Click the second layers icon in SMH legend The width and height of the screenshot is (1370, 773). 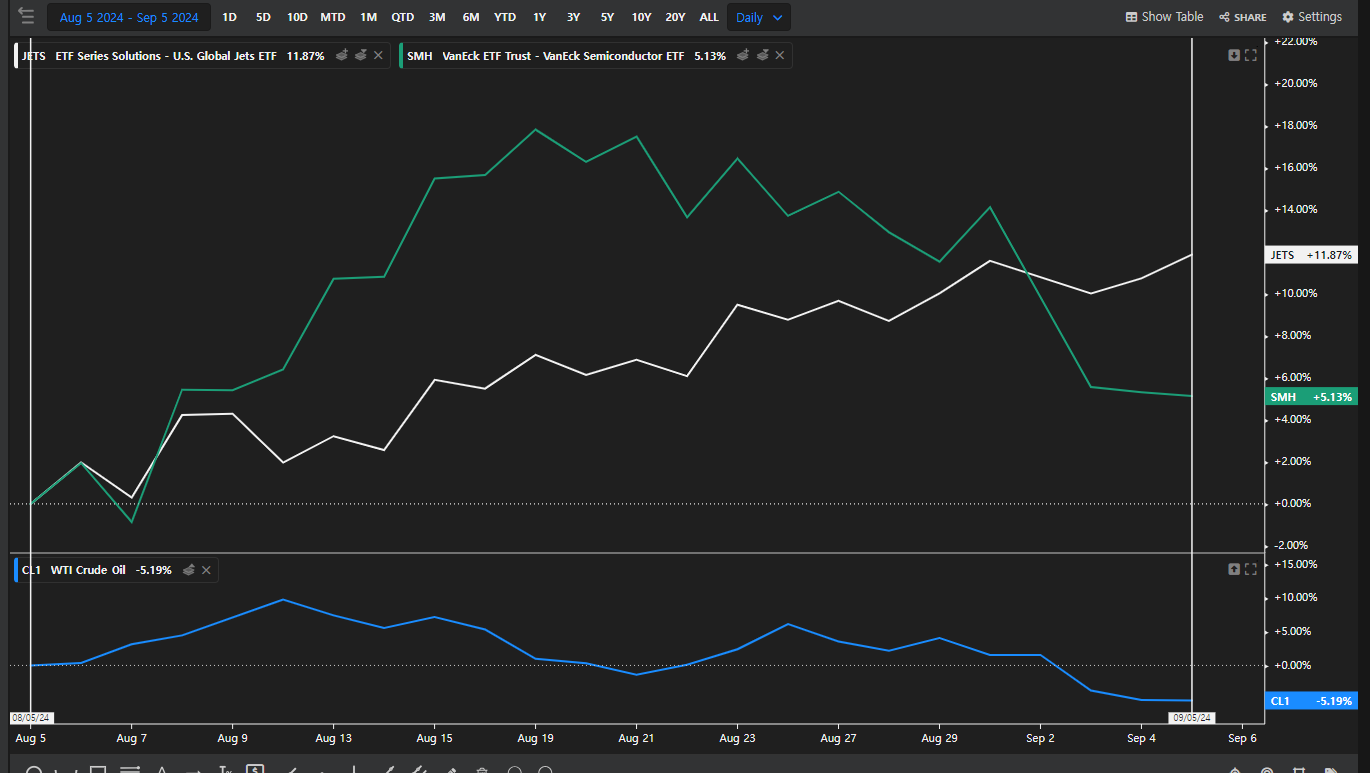coord(761,56)
